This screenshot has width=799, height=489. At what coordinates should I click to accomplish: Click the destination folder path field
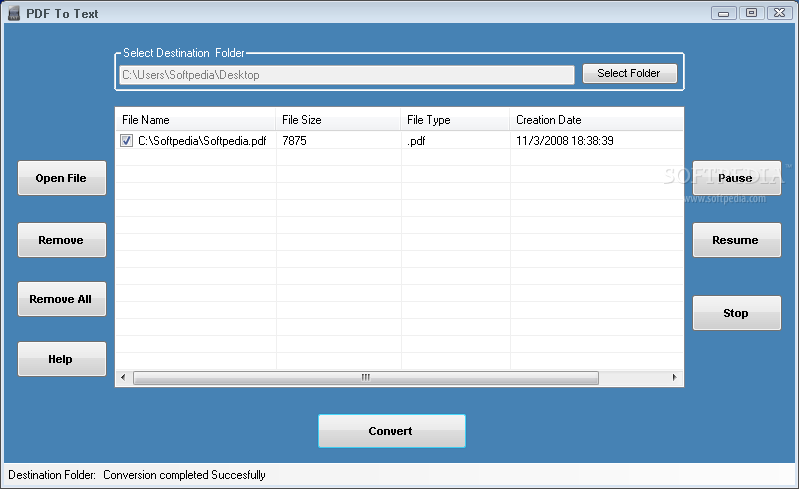coord(347,75)
